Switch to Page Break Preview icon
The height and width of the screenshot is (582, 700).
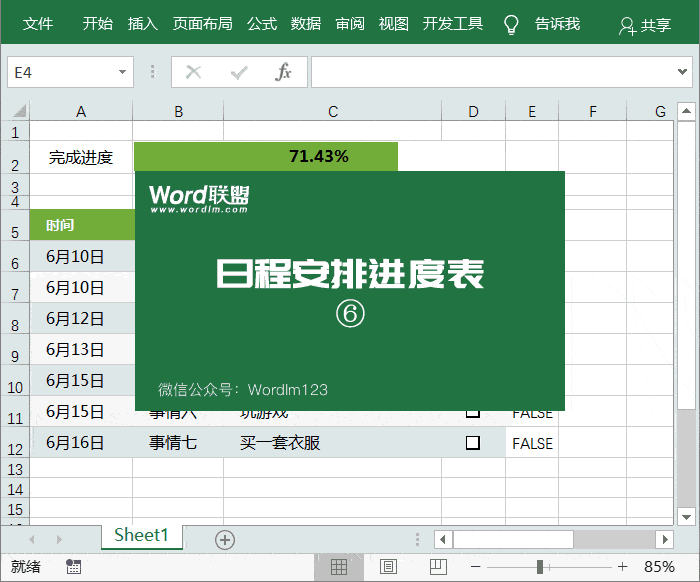[437, 567]
